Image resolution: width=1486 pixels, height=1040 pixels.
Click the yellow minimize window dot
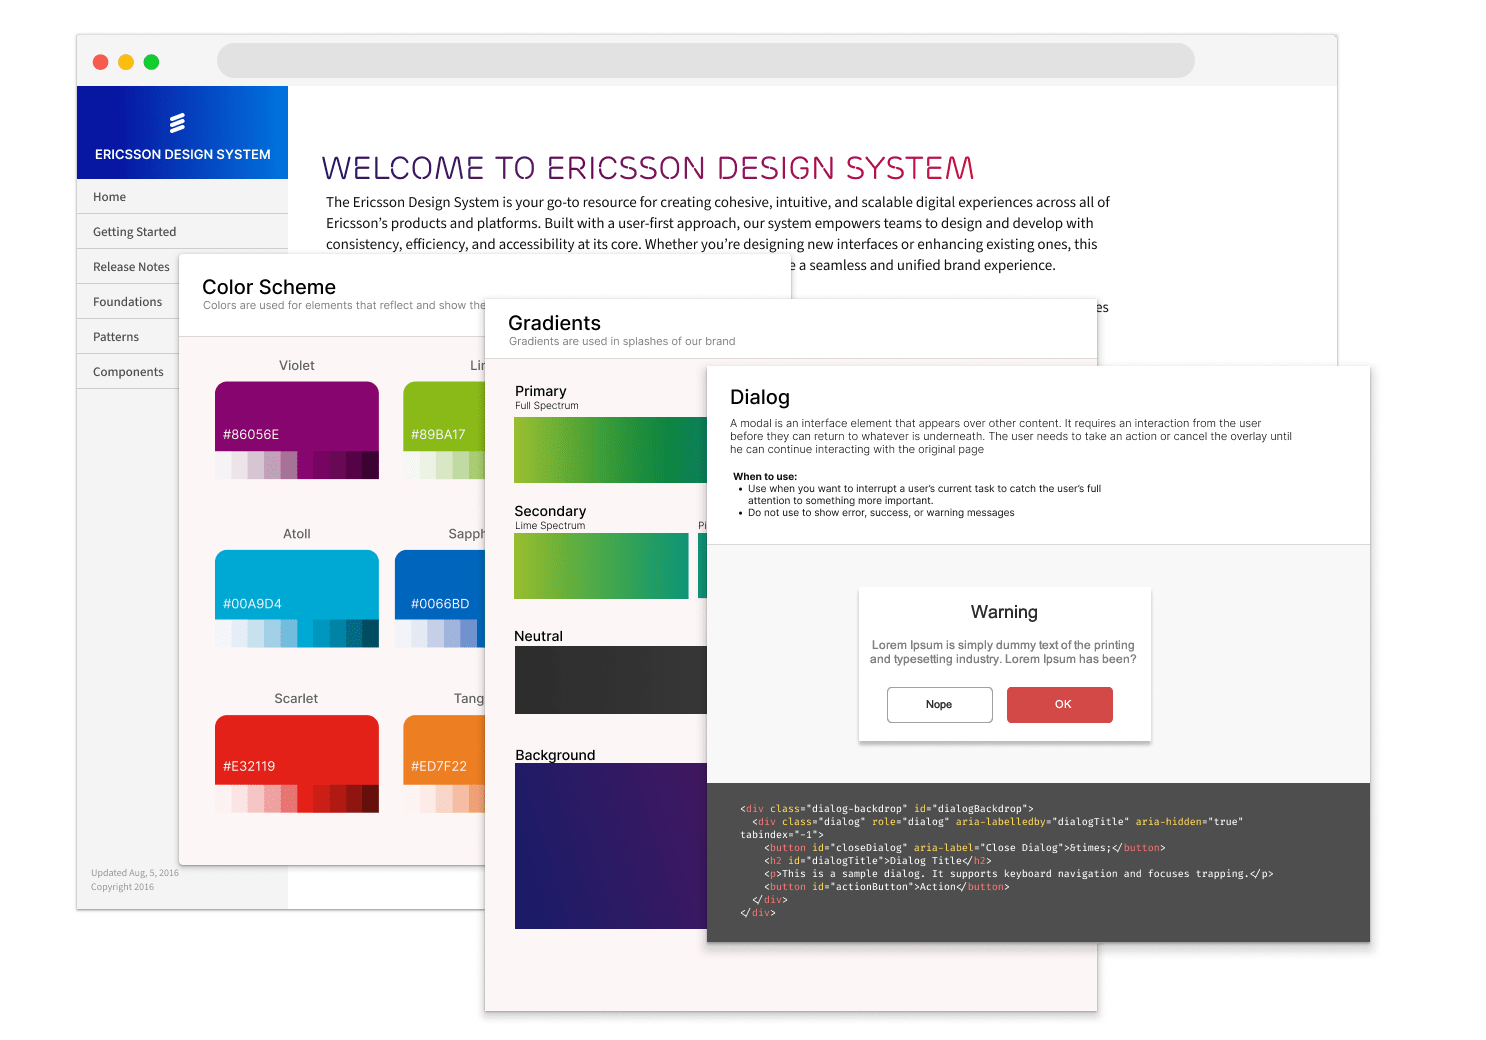click(x=126, y=62)
